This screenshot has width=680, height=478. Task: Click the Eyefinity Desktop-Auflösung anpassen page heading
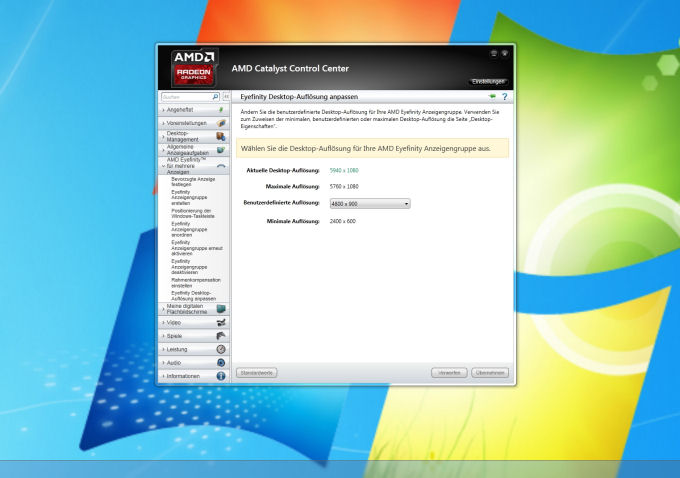299,97
